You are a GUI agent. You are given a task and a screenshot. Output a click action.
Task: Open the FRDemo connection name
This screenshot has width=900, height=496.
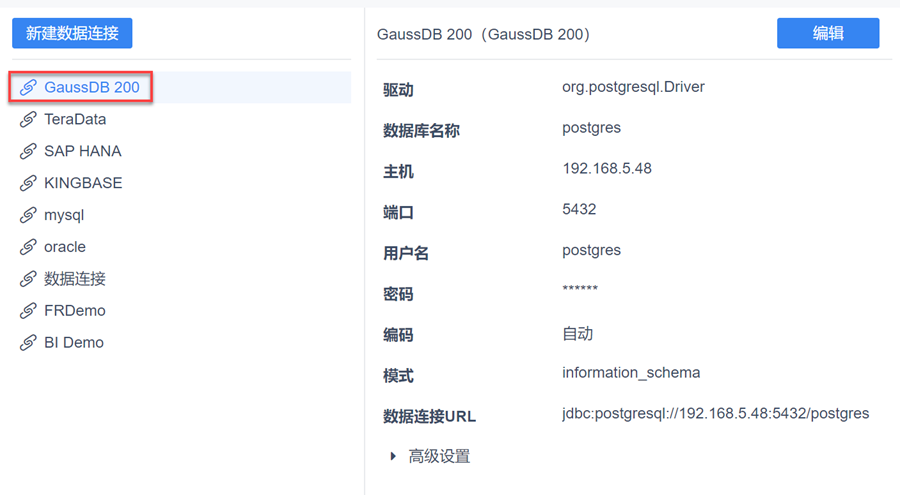coord(75,311)
